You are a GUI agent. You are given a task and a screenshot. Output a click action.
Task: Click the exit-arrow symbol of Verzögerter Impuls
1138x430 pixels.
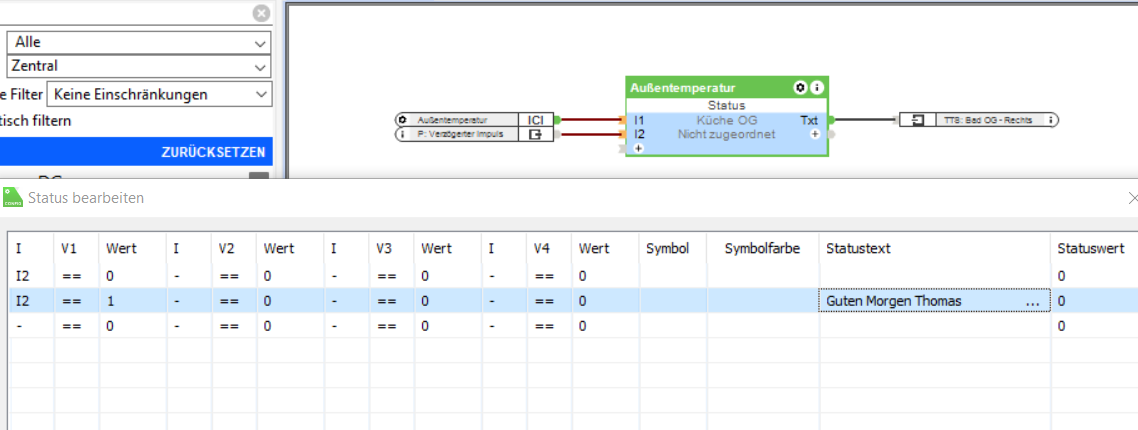[536, 134]
